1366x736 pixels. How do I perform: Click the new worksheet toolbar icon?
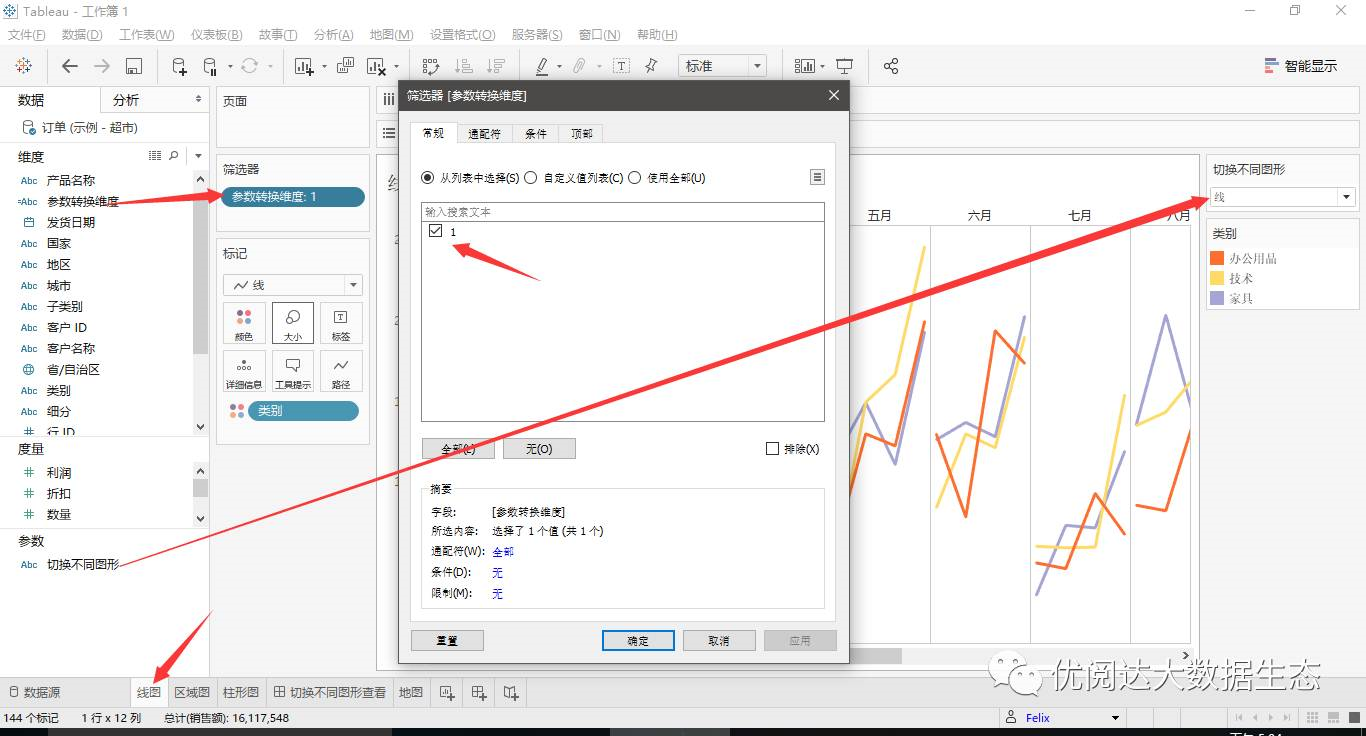click(304, 66)
